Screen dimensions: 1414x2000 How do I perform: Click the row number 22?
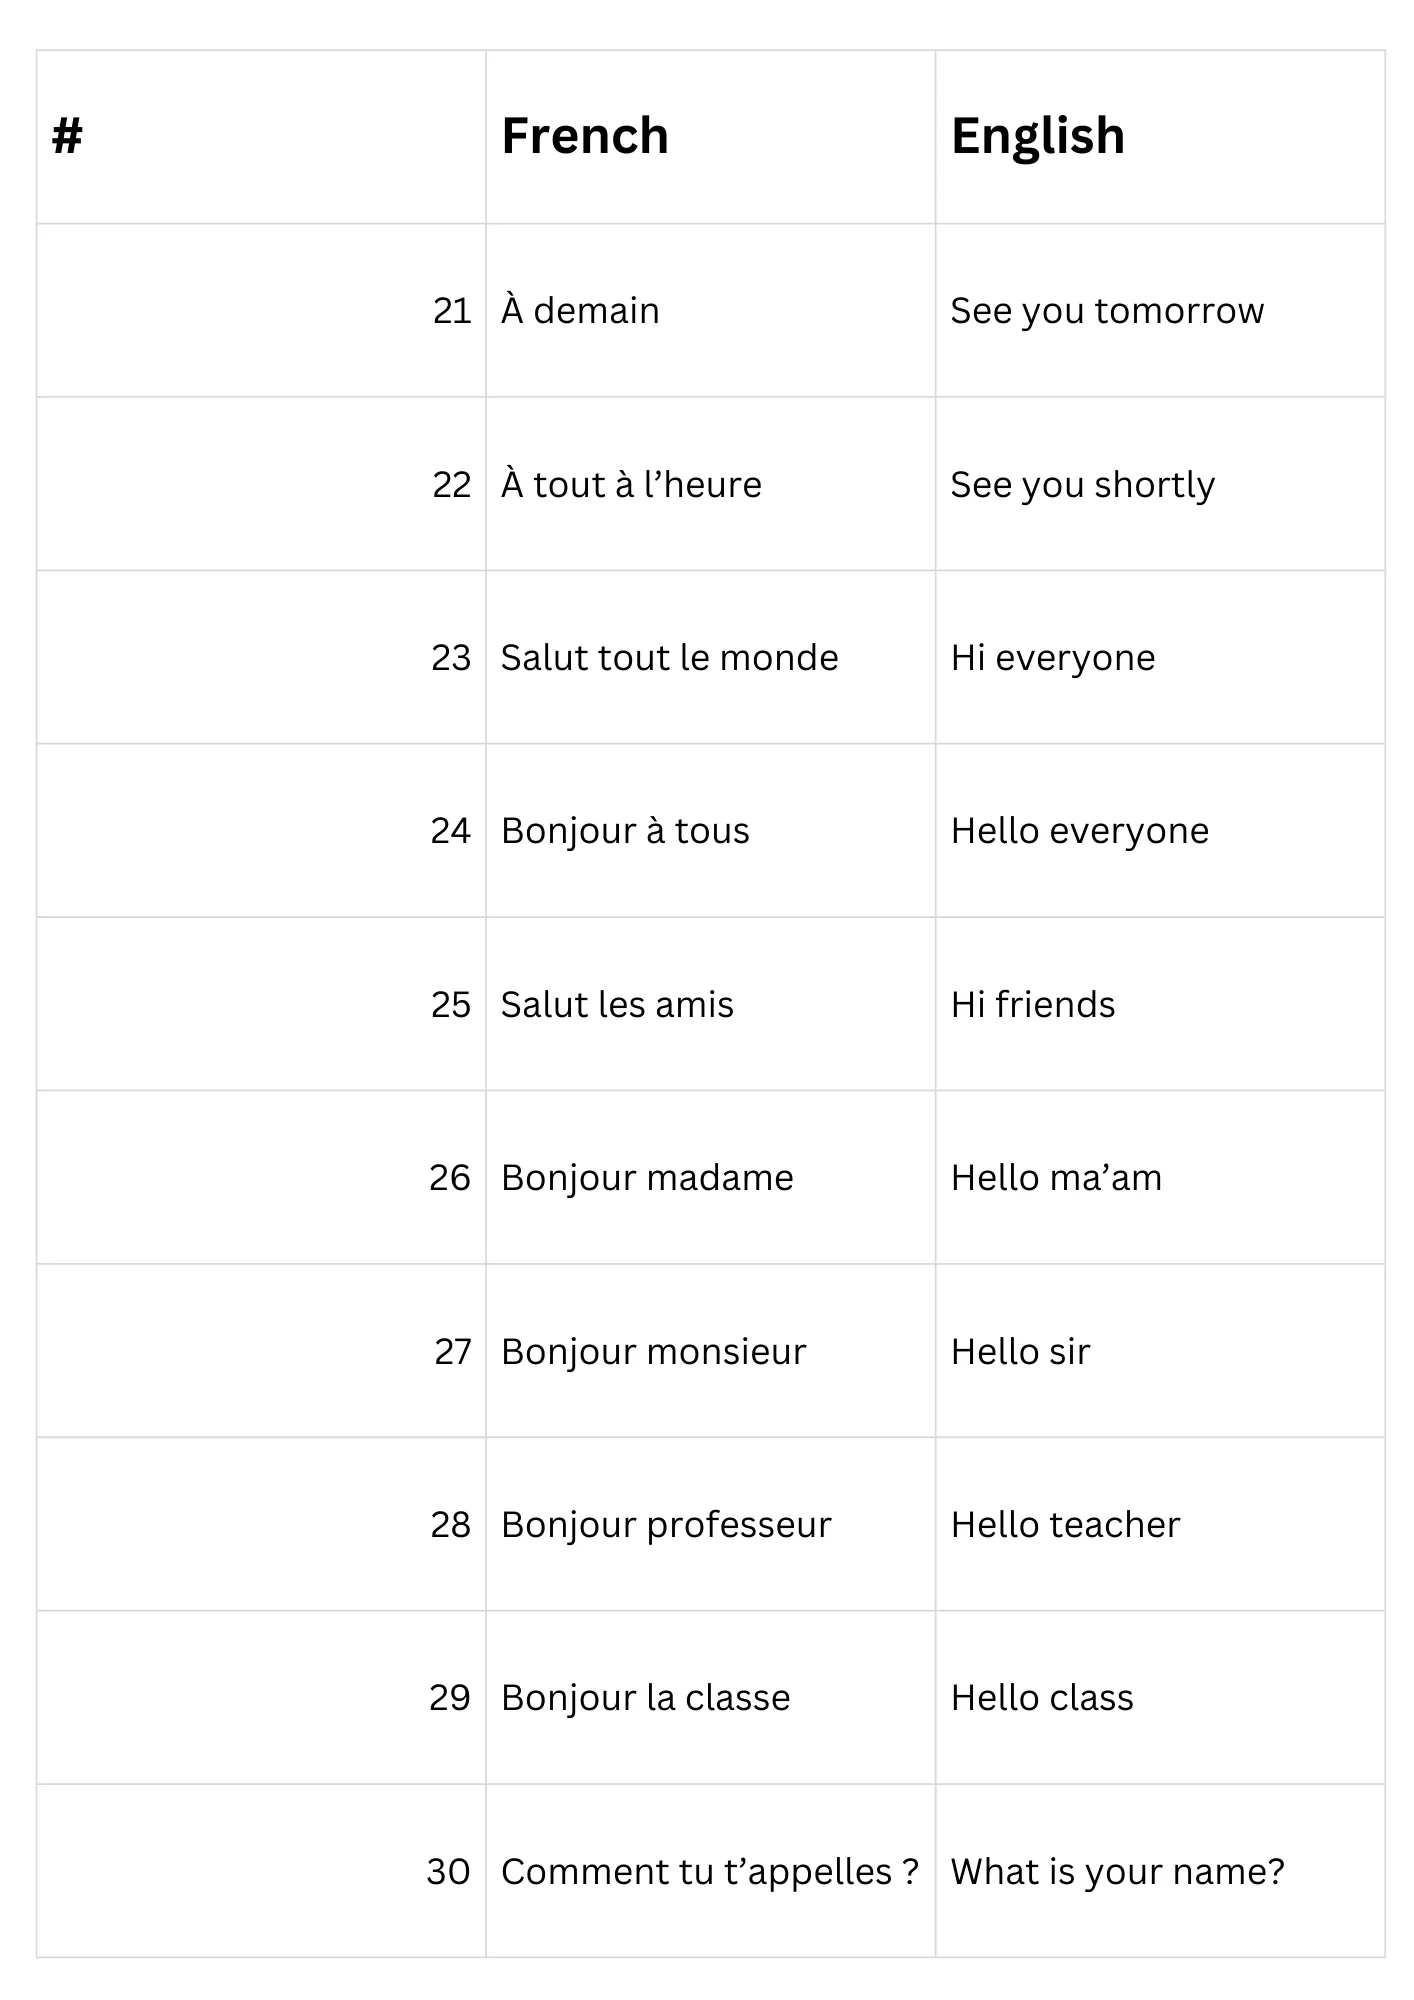pos(452,485)
